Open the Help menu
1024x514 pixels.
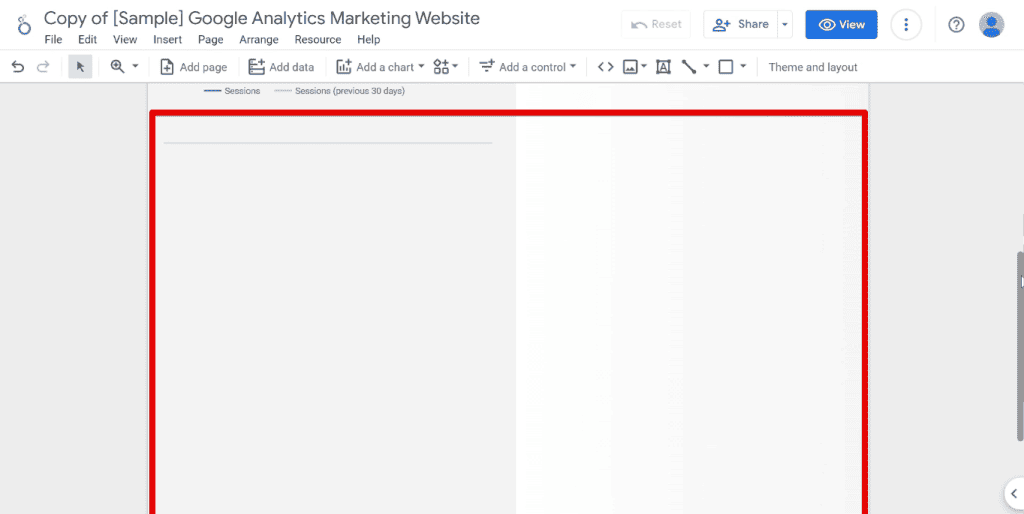[368, 39]
